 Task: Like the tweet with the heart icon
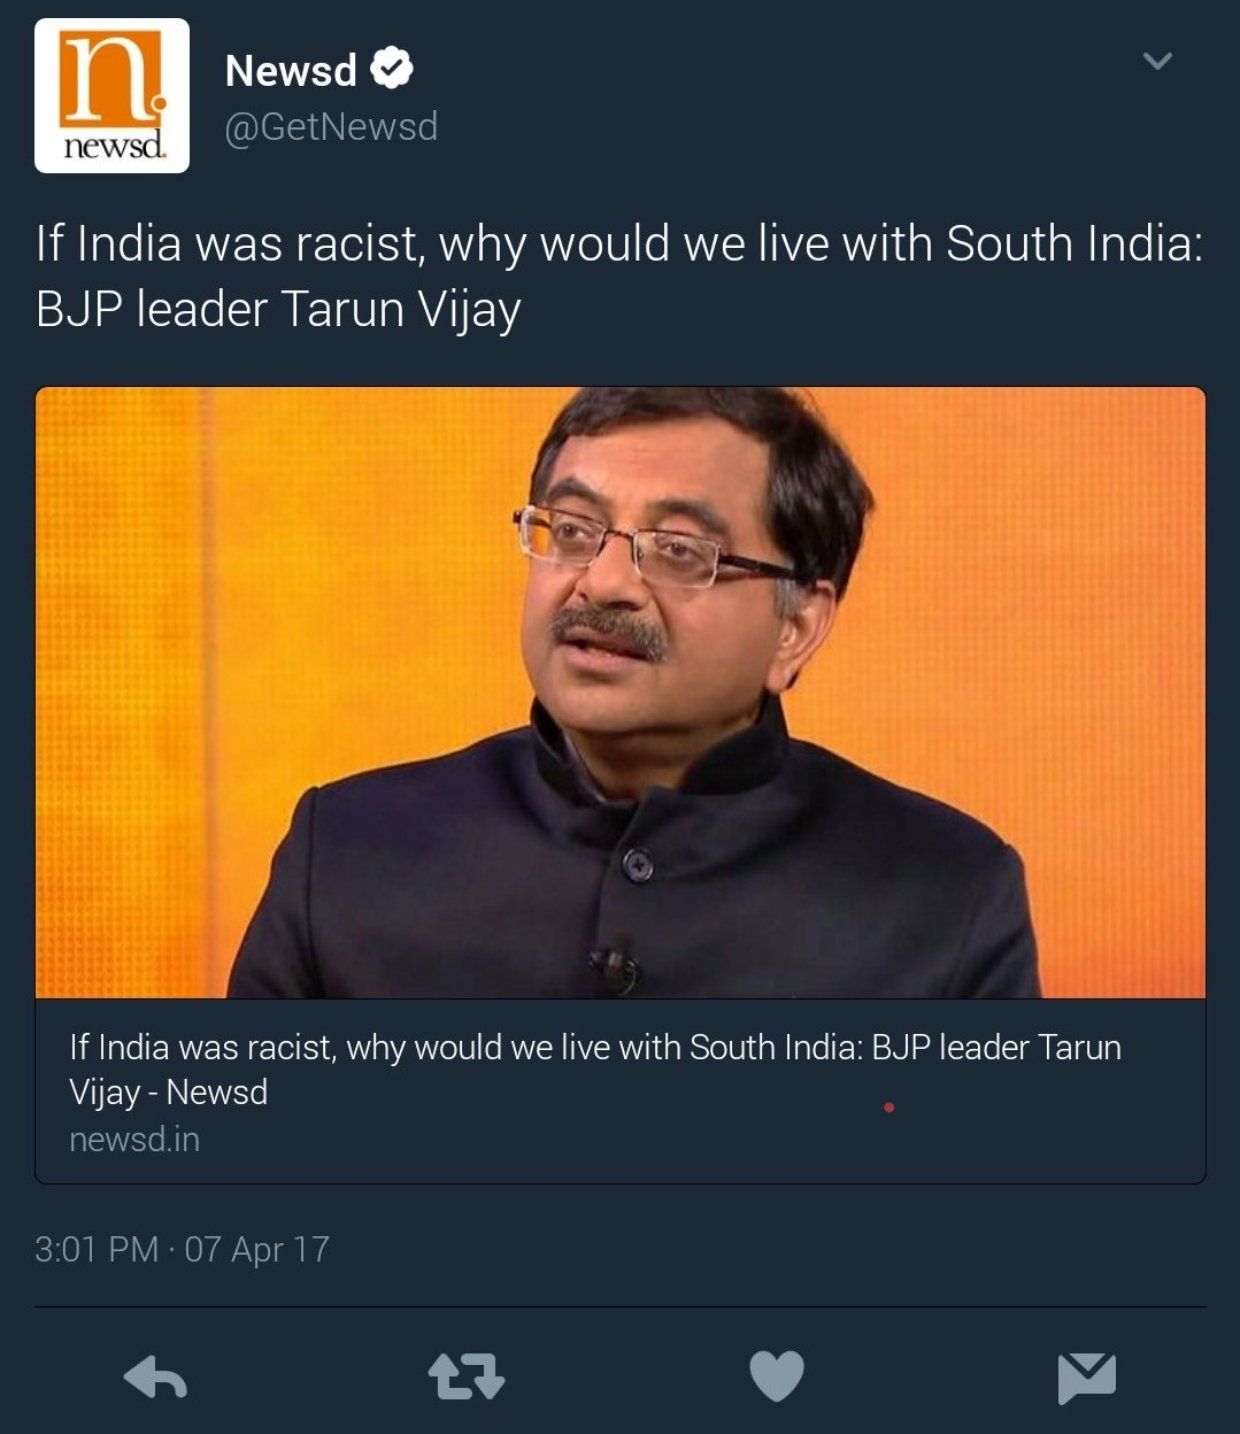coord(777,1376)
